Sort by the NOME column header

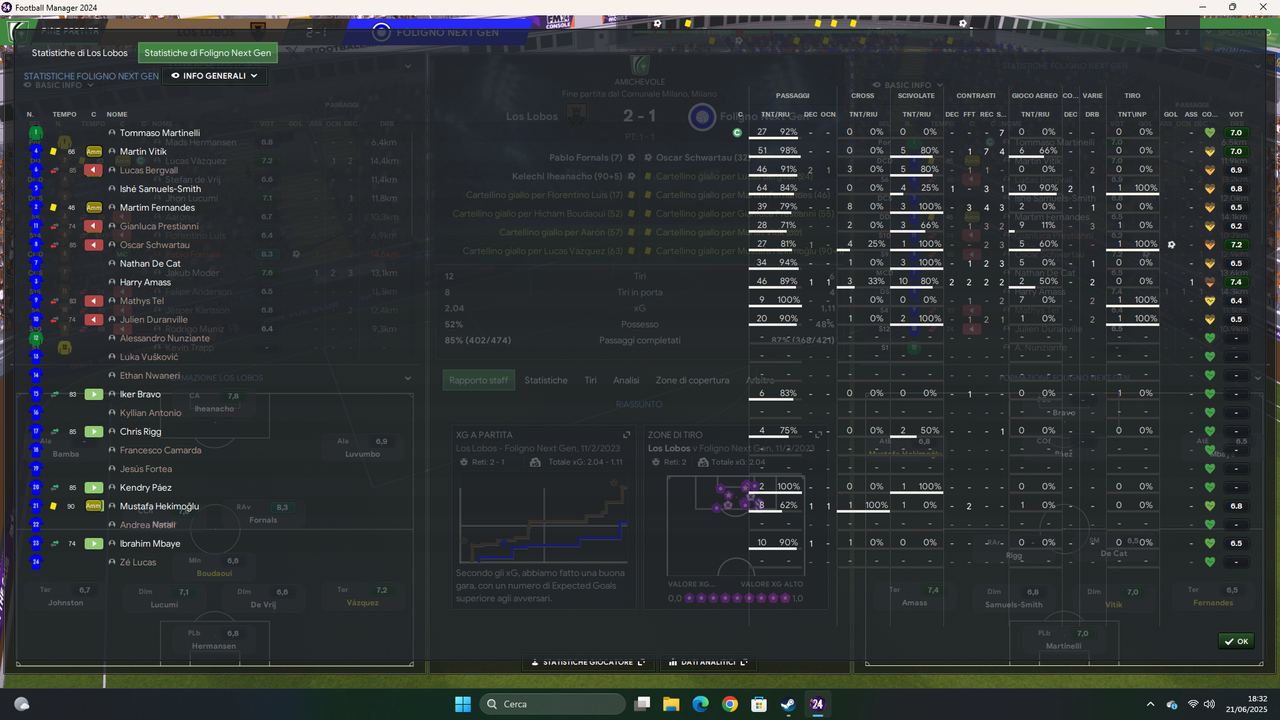tap(117, 115)
